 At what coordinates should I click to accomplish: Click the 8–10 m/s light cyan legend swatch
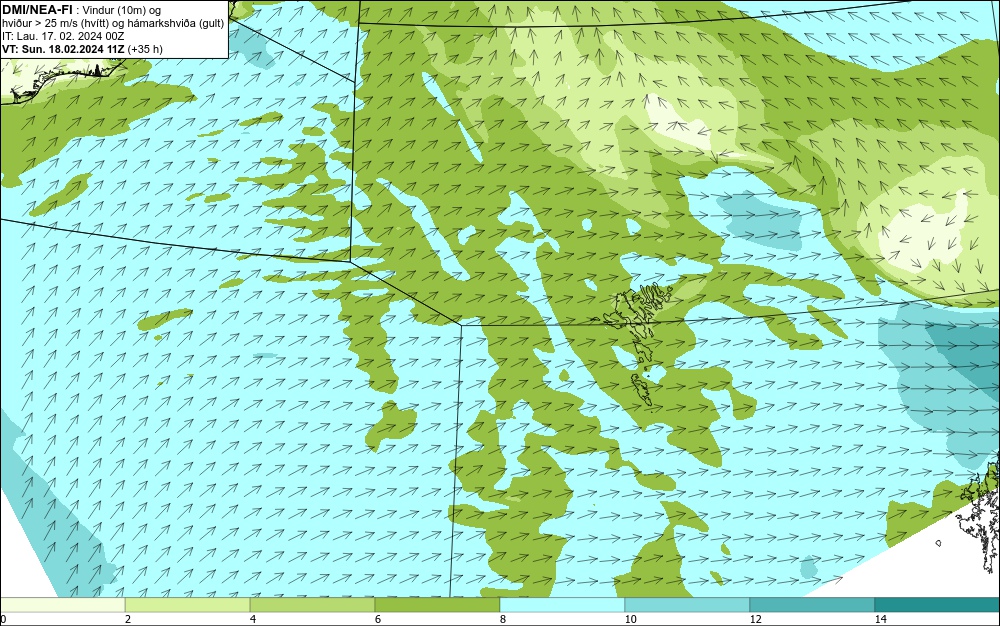tap(562, 605)
